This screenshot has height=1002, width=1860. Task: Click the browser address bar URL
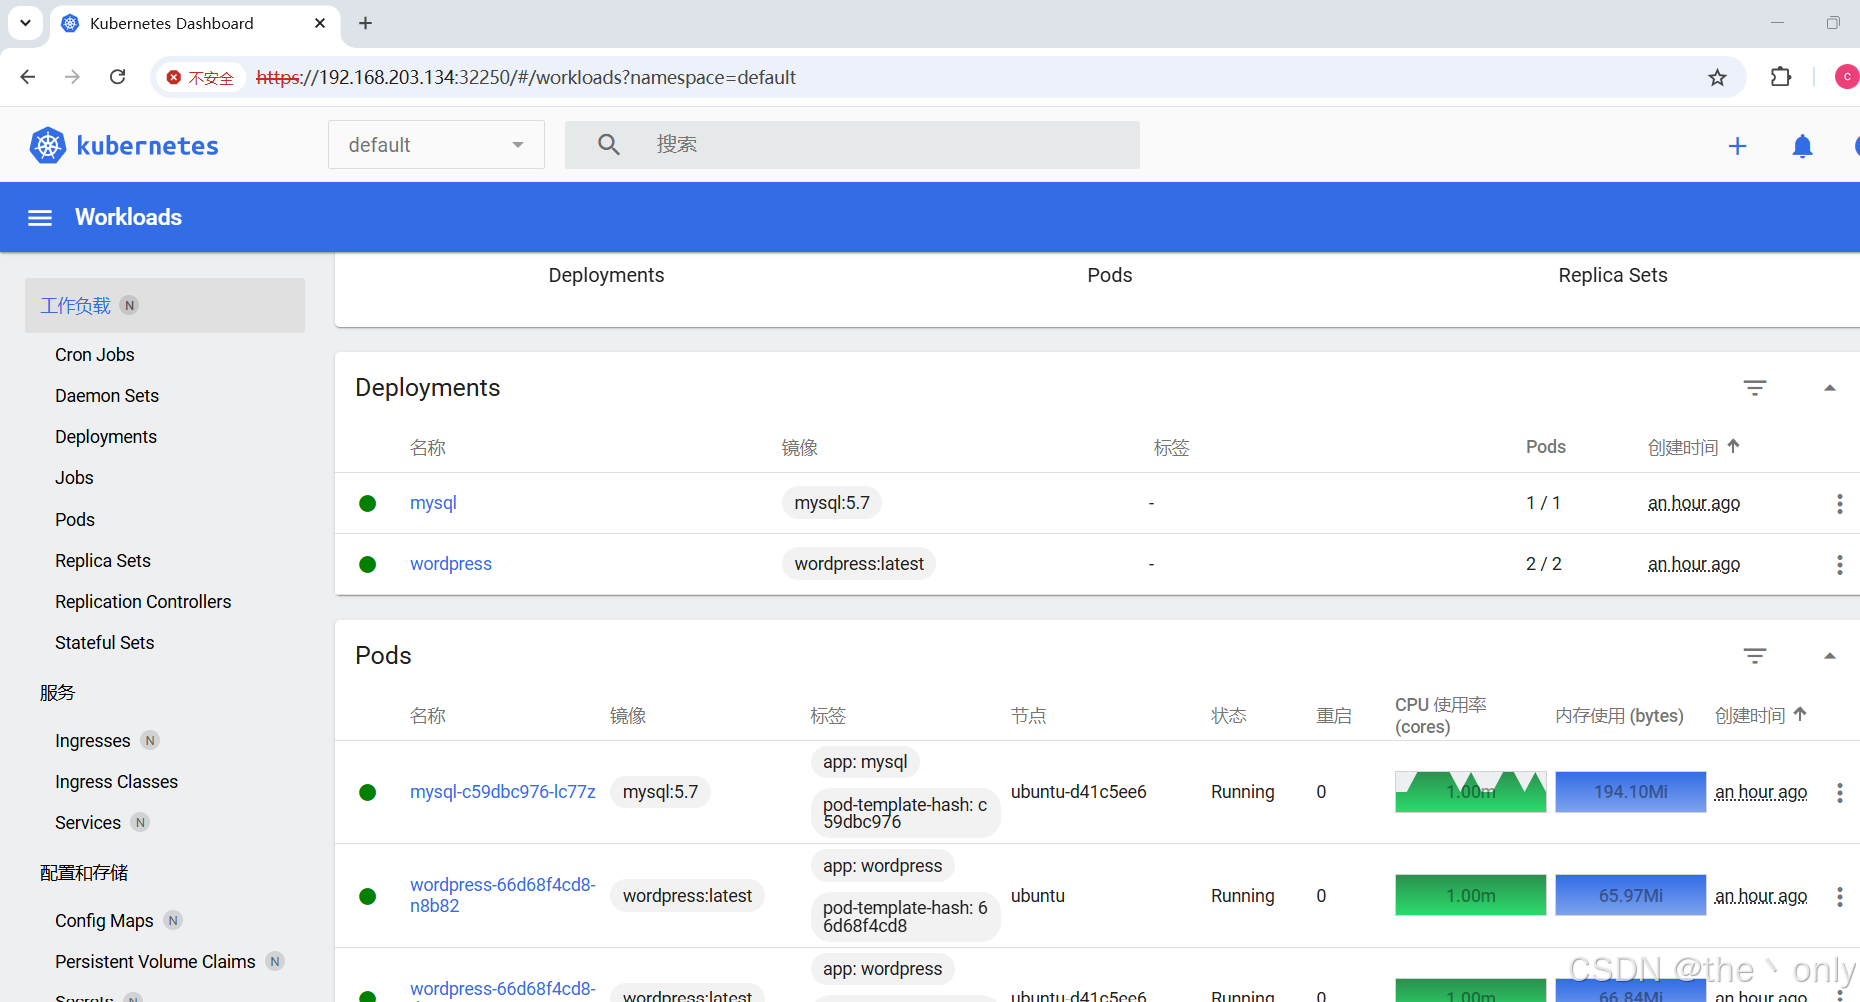(526, 78)
